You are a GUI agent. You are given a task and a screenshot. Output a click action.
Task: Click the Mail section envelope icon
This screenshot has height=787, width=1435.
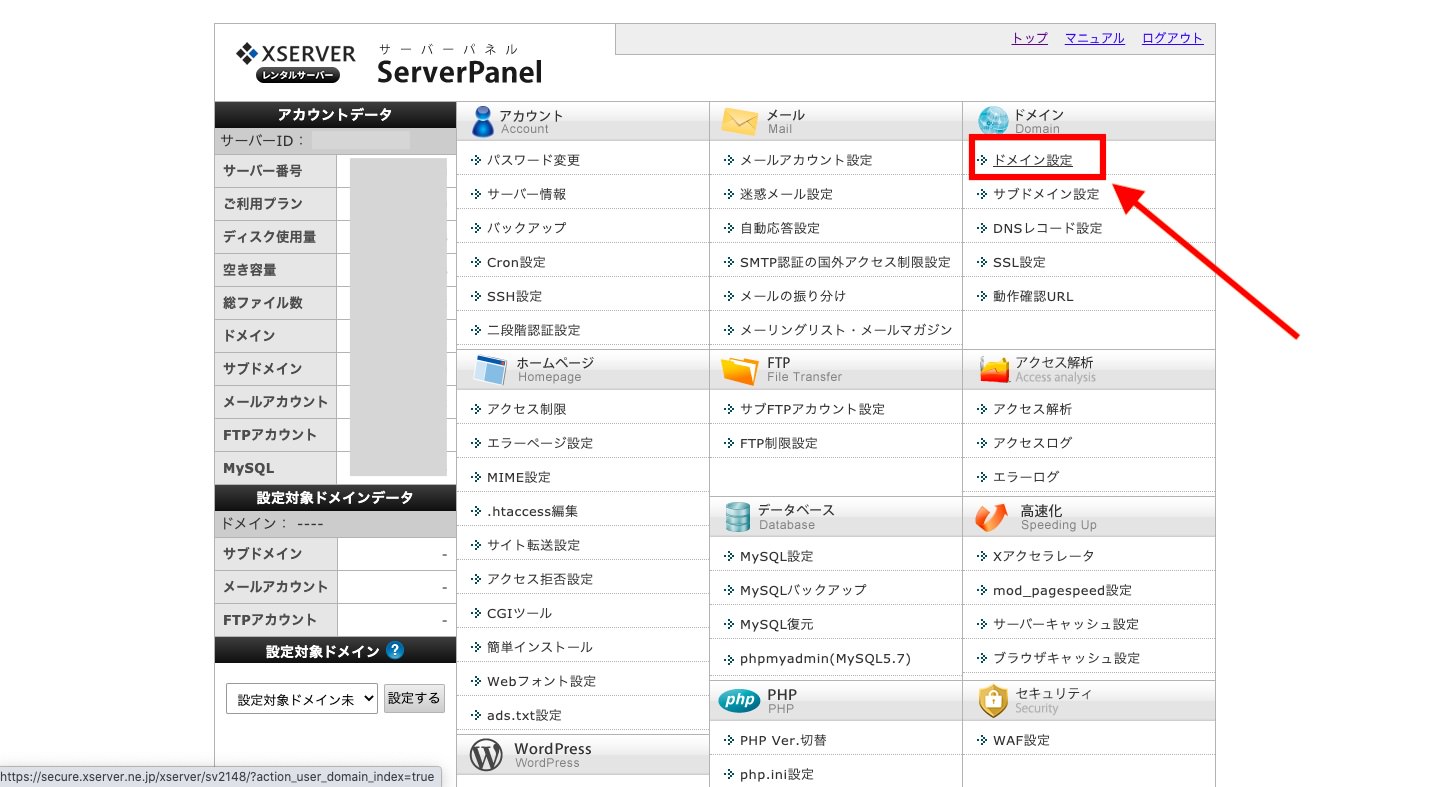click(740, 121)
